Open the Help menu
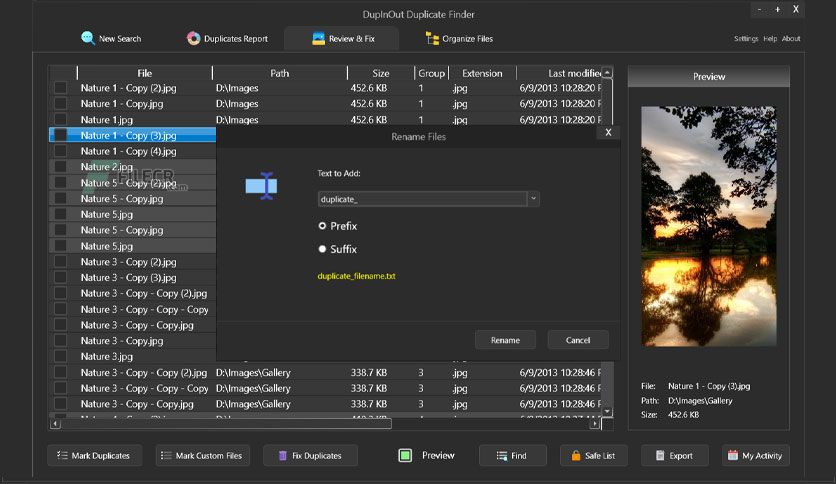 point(769,38)
